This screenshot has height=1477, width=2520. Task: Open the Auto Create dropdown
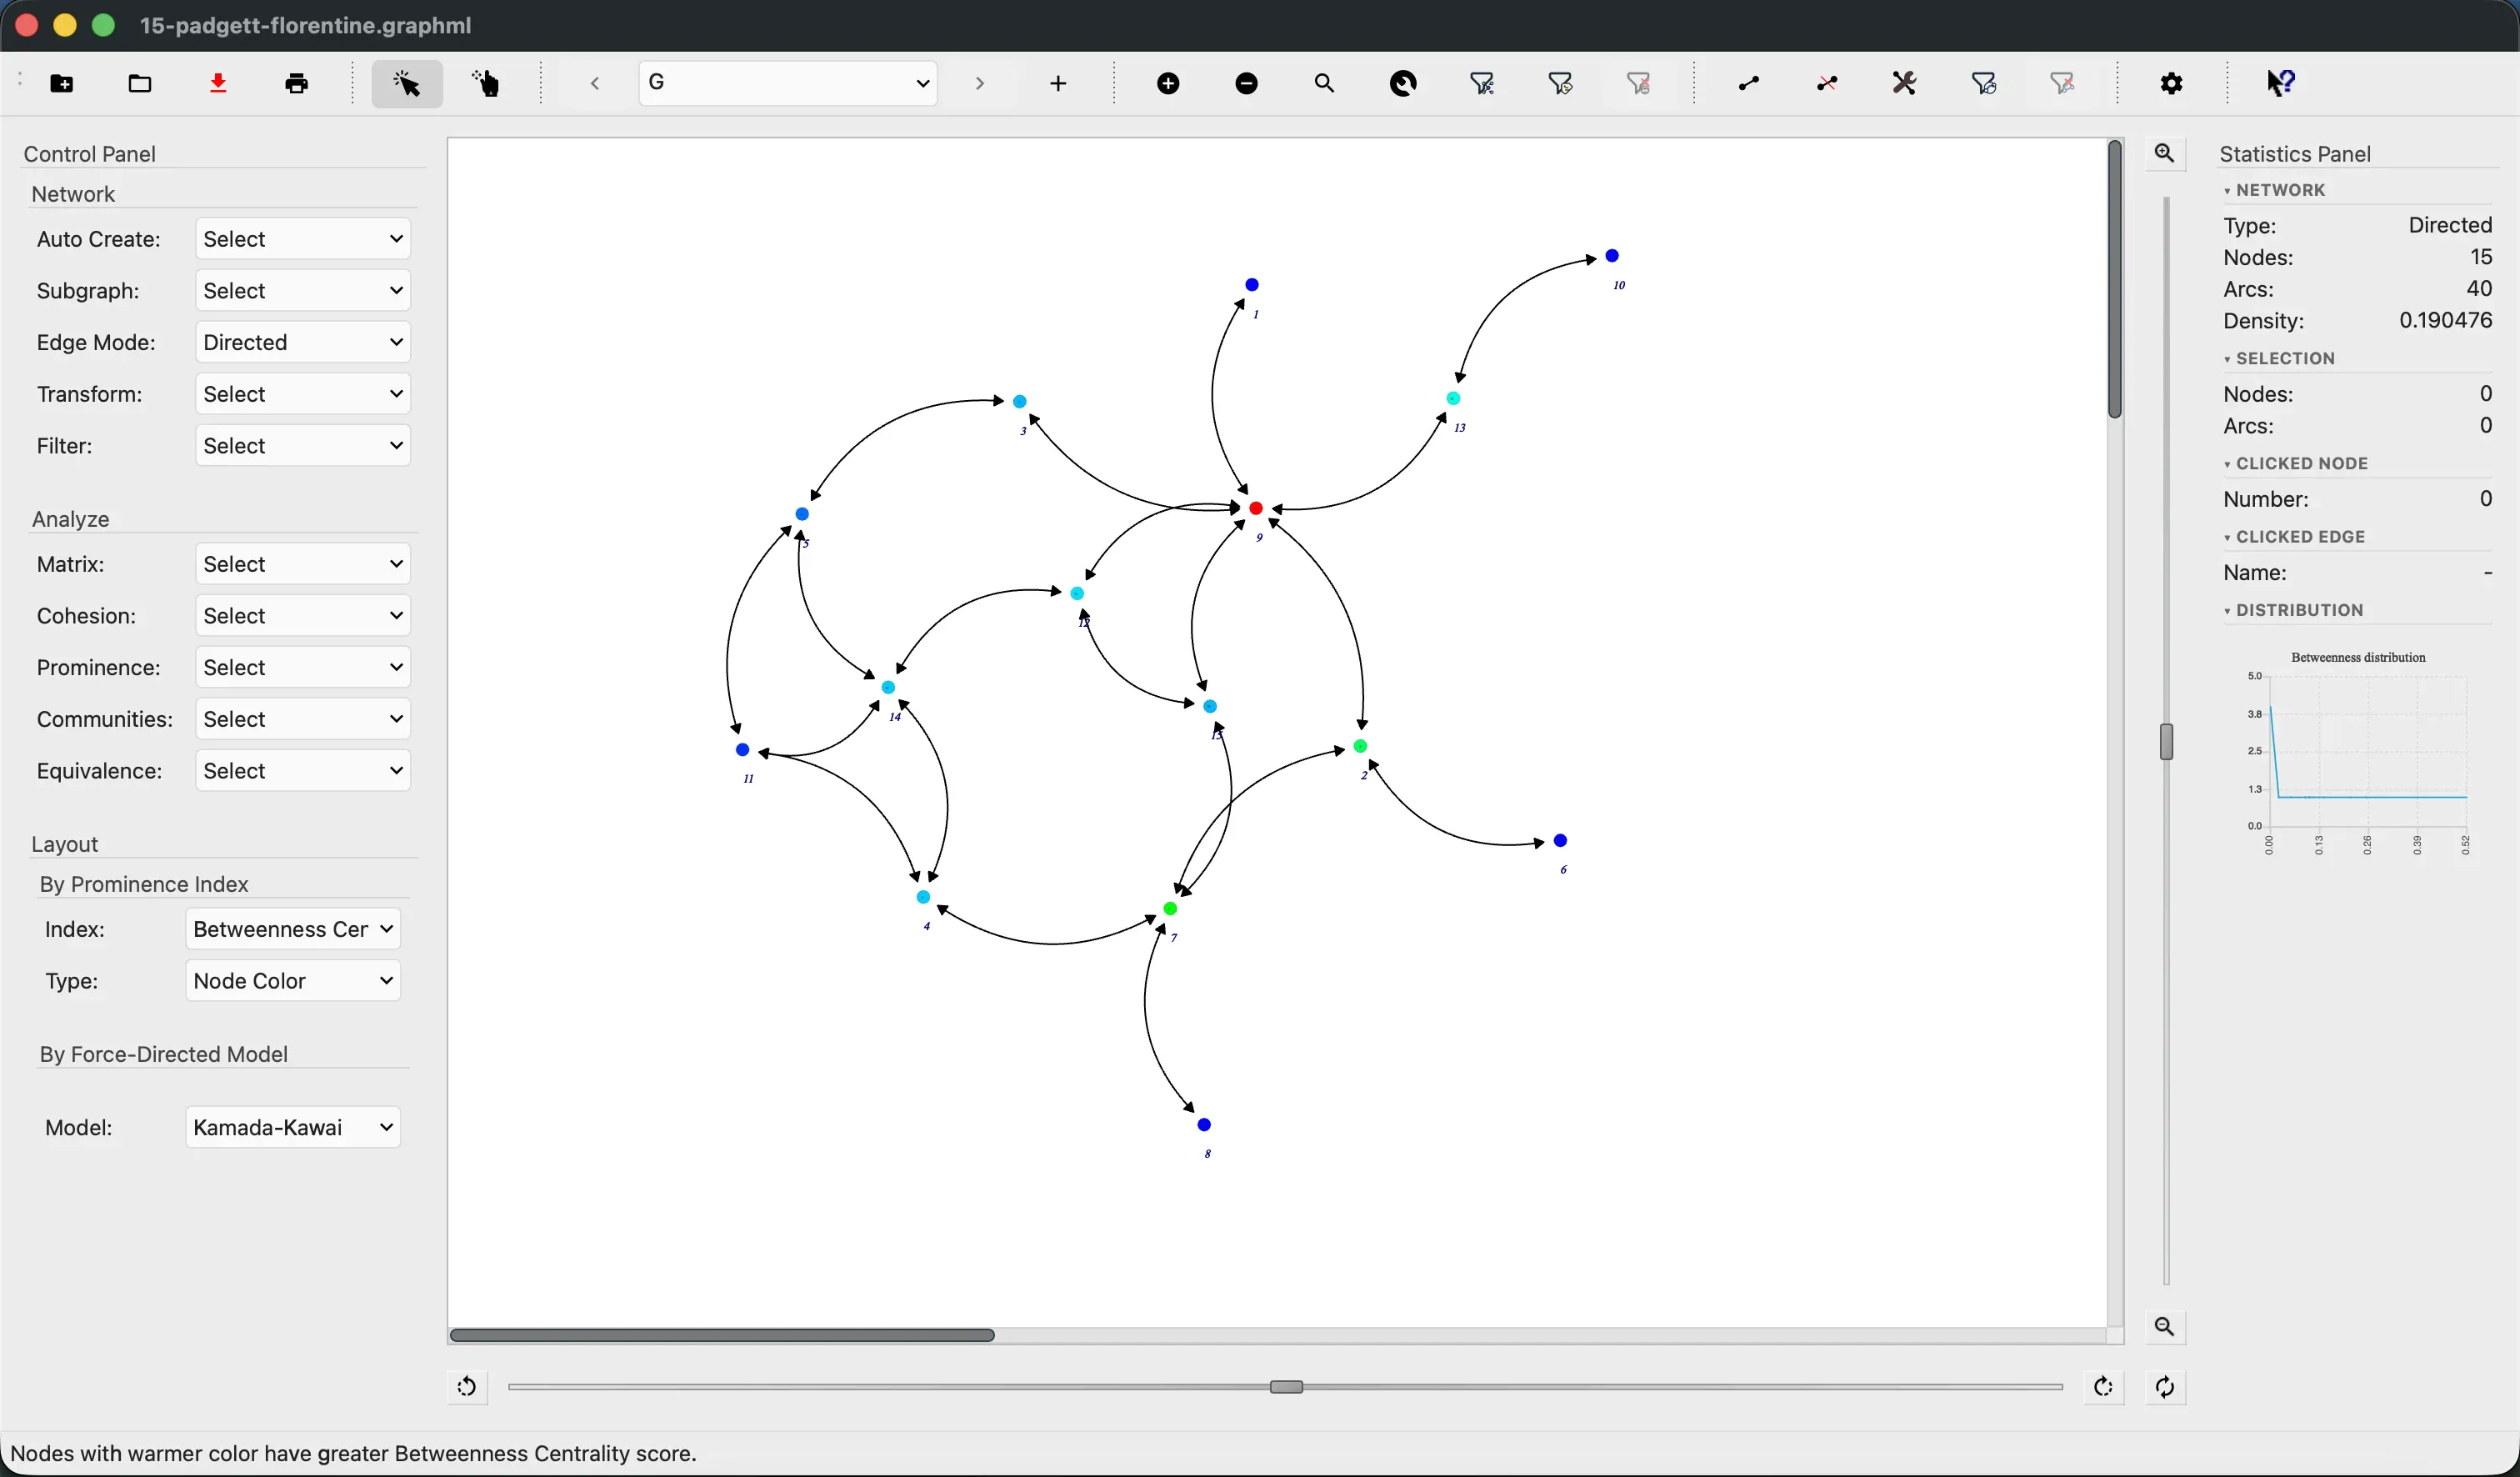coord(303,239)
